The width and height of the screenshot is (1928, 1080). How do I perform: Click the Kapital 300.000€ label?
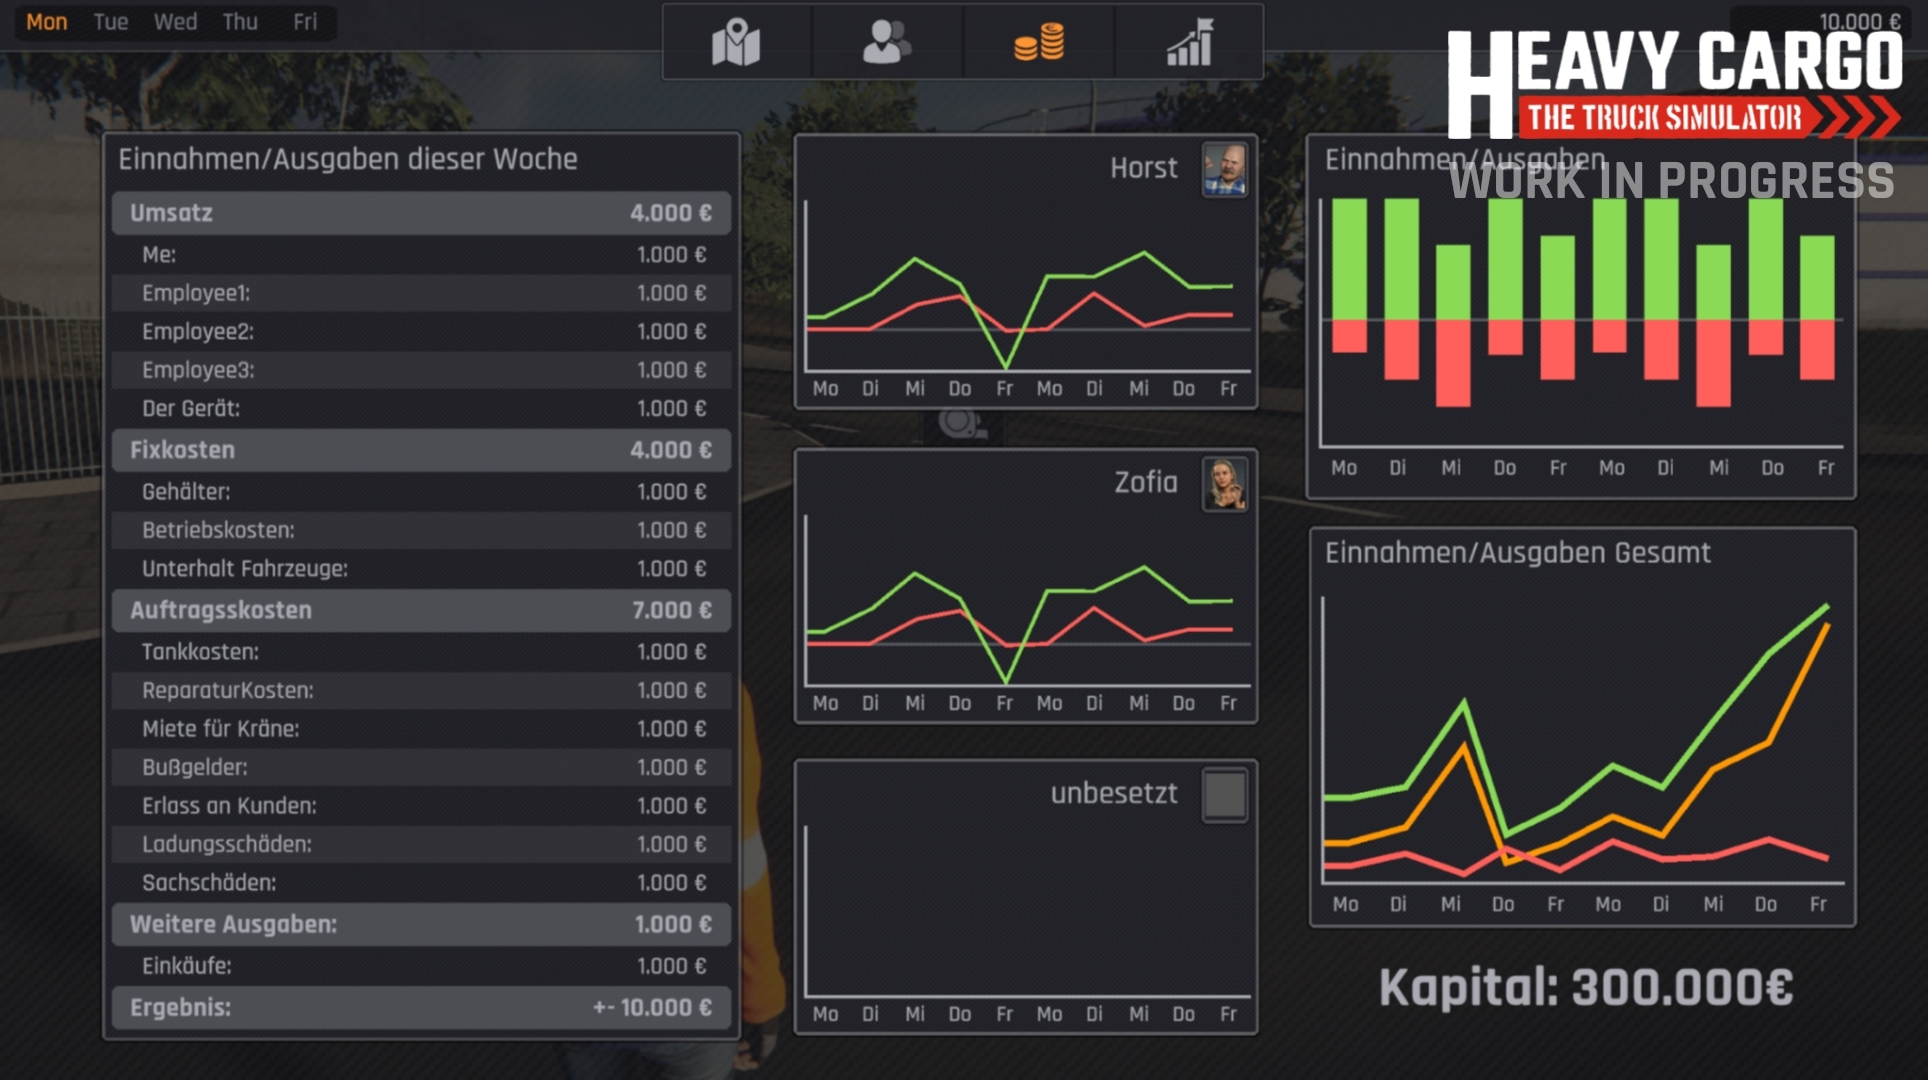(1585, 988)
